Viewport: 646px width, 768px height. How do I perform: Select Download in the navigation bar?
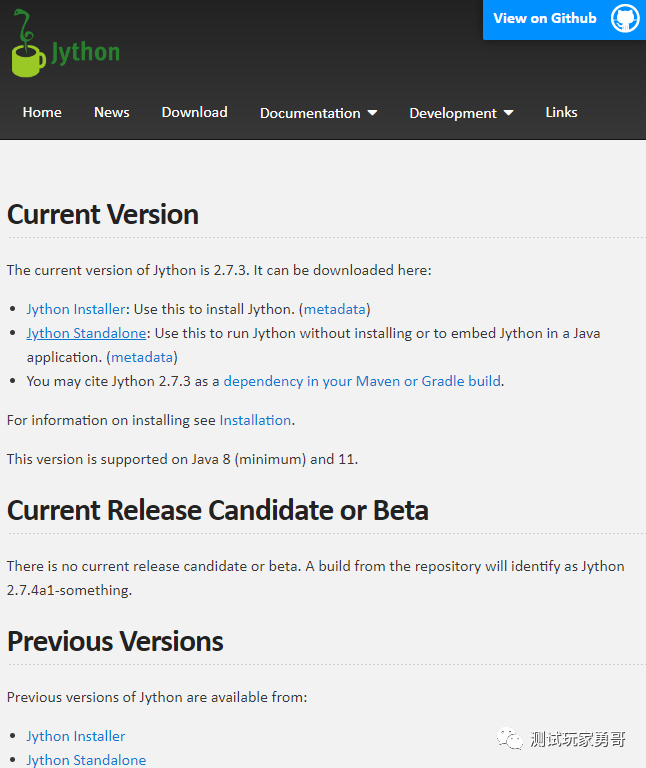coord(194,112)
